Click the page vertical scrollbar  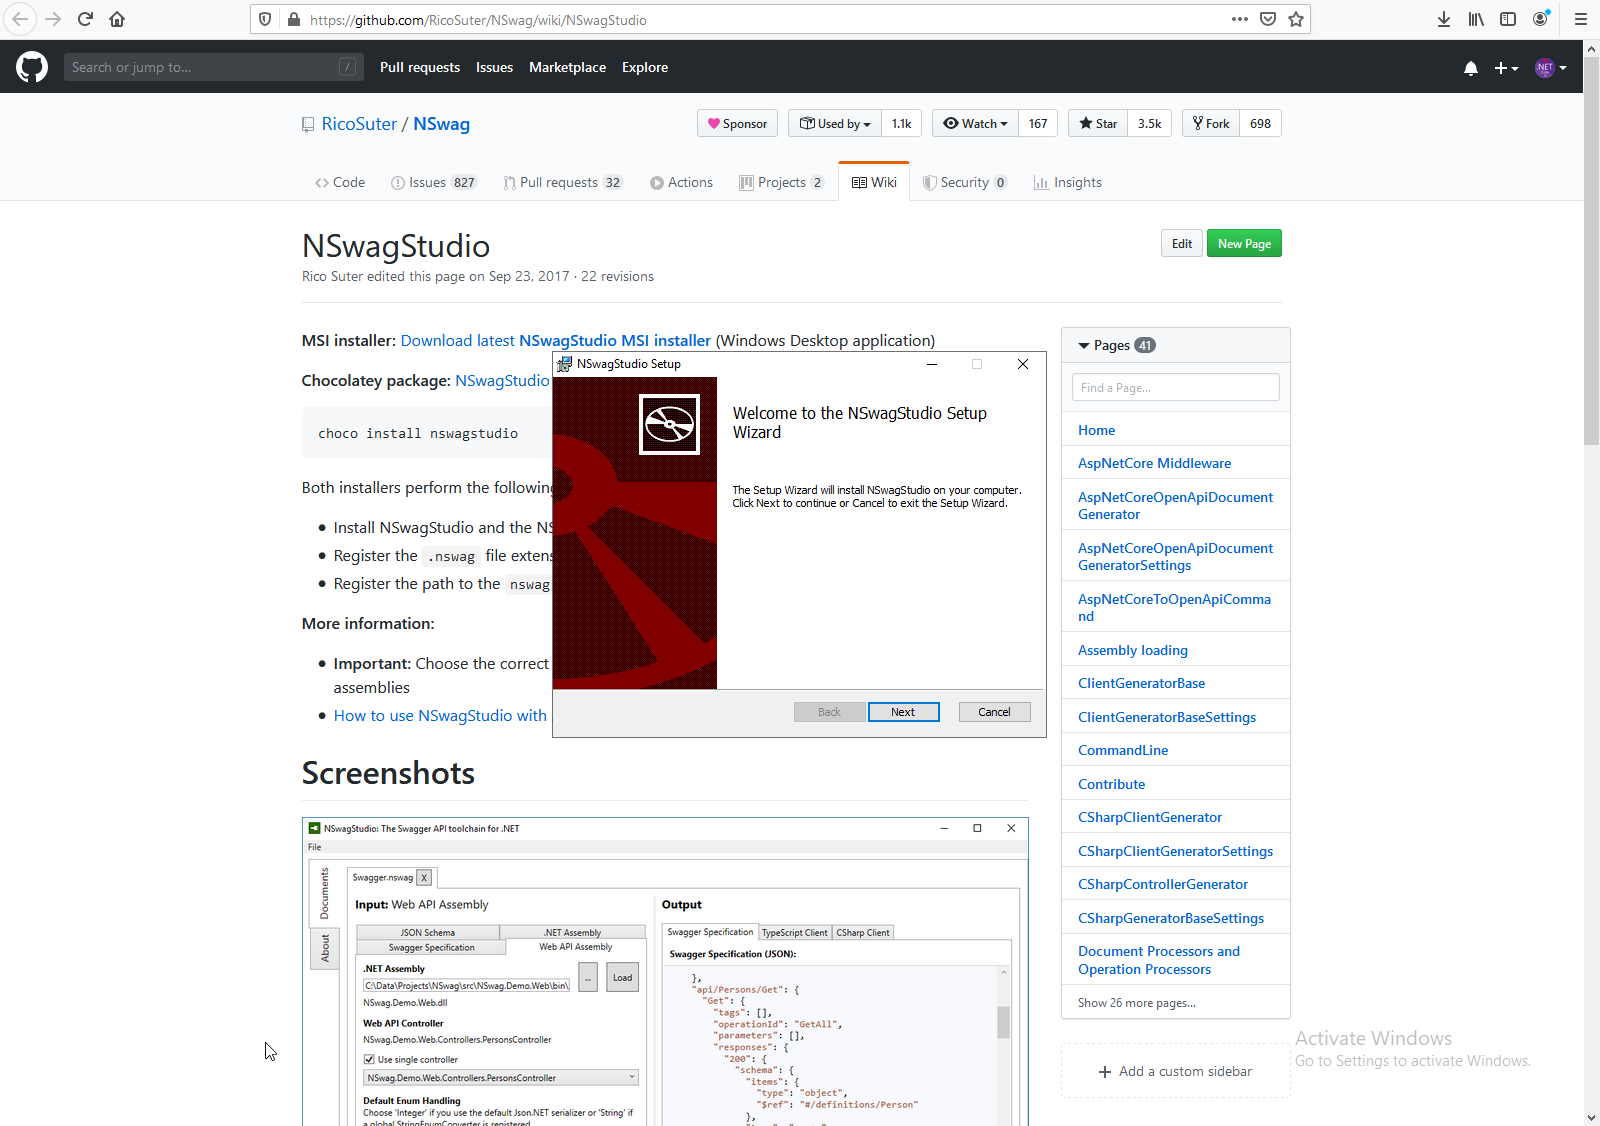tap(1591, 250)
